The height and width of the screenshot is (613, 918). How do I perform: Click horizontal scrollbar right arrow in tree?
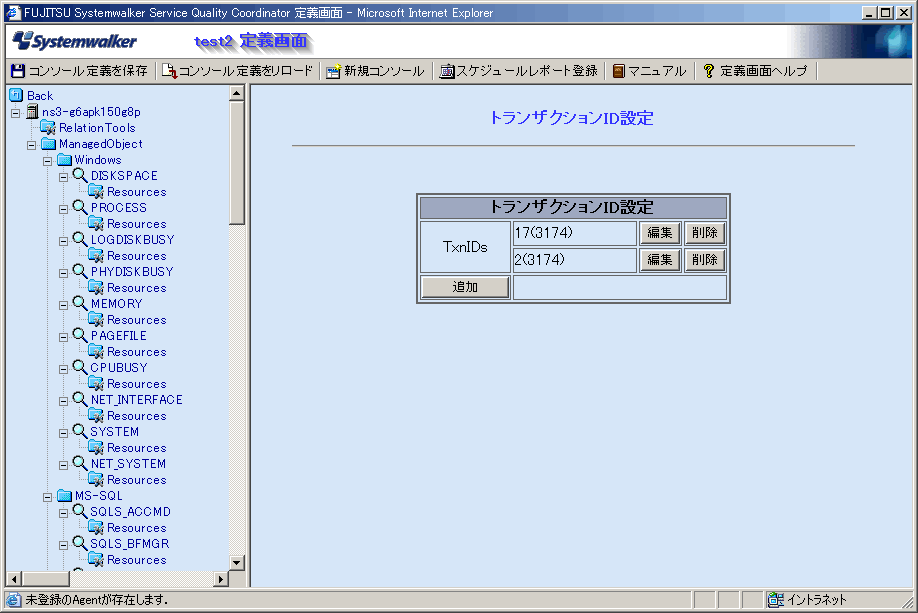221,579
